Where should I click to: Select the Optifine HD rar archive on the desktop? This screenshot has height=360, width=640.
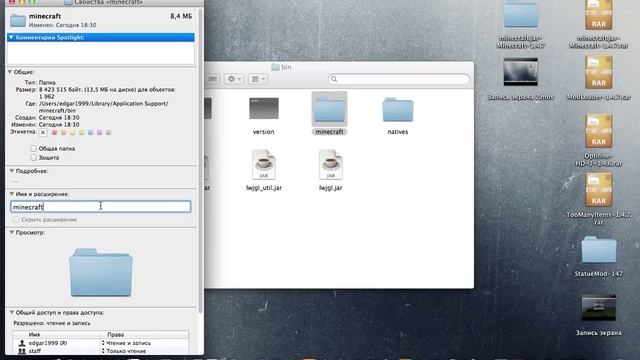tap(599, 131)
